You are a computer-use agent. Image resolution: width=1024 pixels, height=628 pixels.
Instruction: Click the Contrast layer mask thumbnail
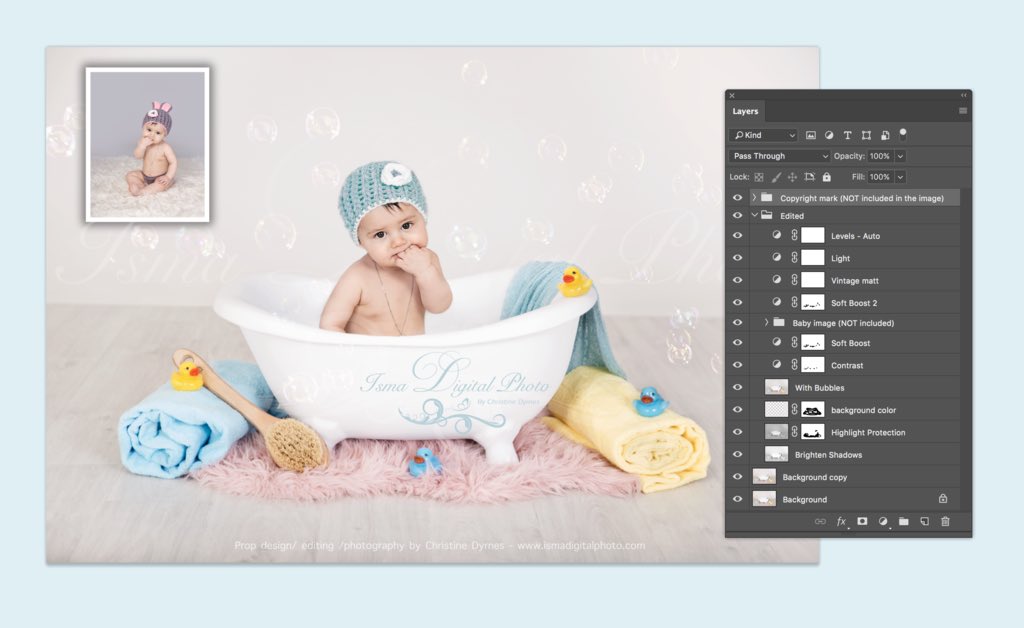pos(812,365)
